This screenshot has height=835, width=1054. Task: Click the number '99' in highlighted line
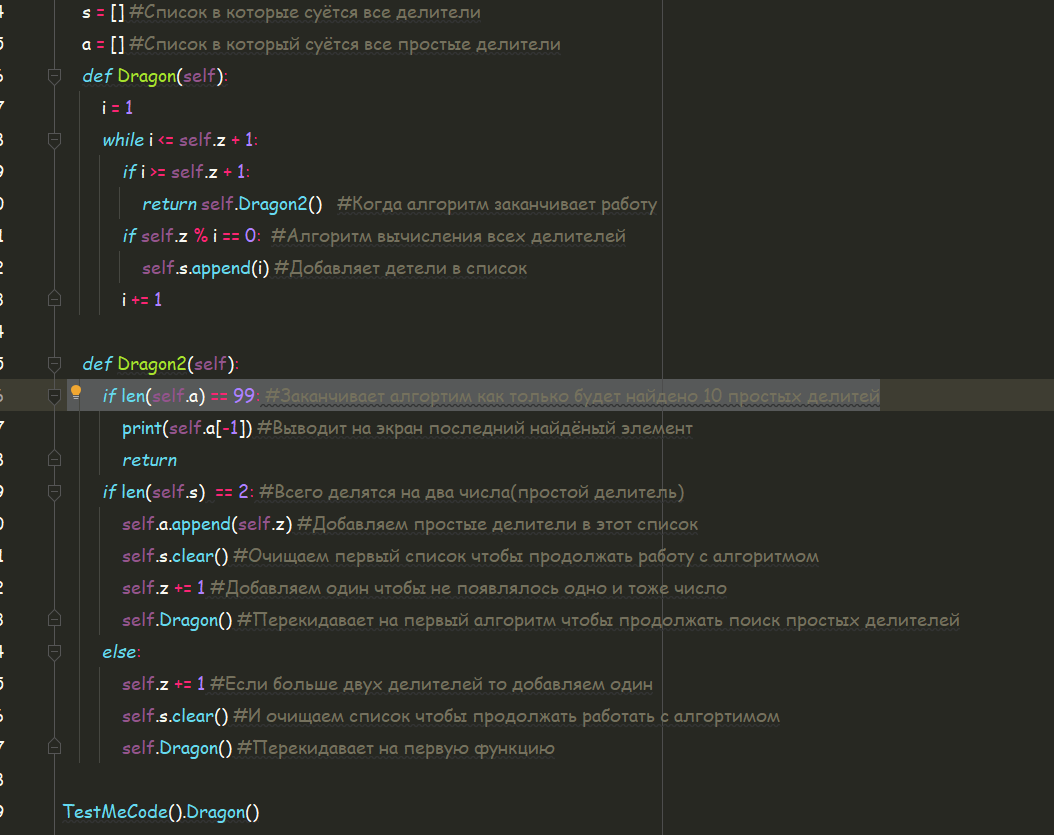pyautogui.click(x=243, y=396)
